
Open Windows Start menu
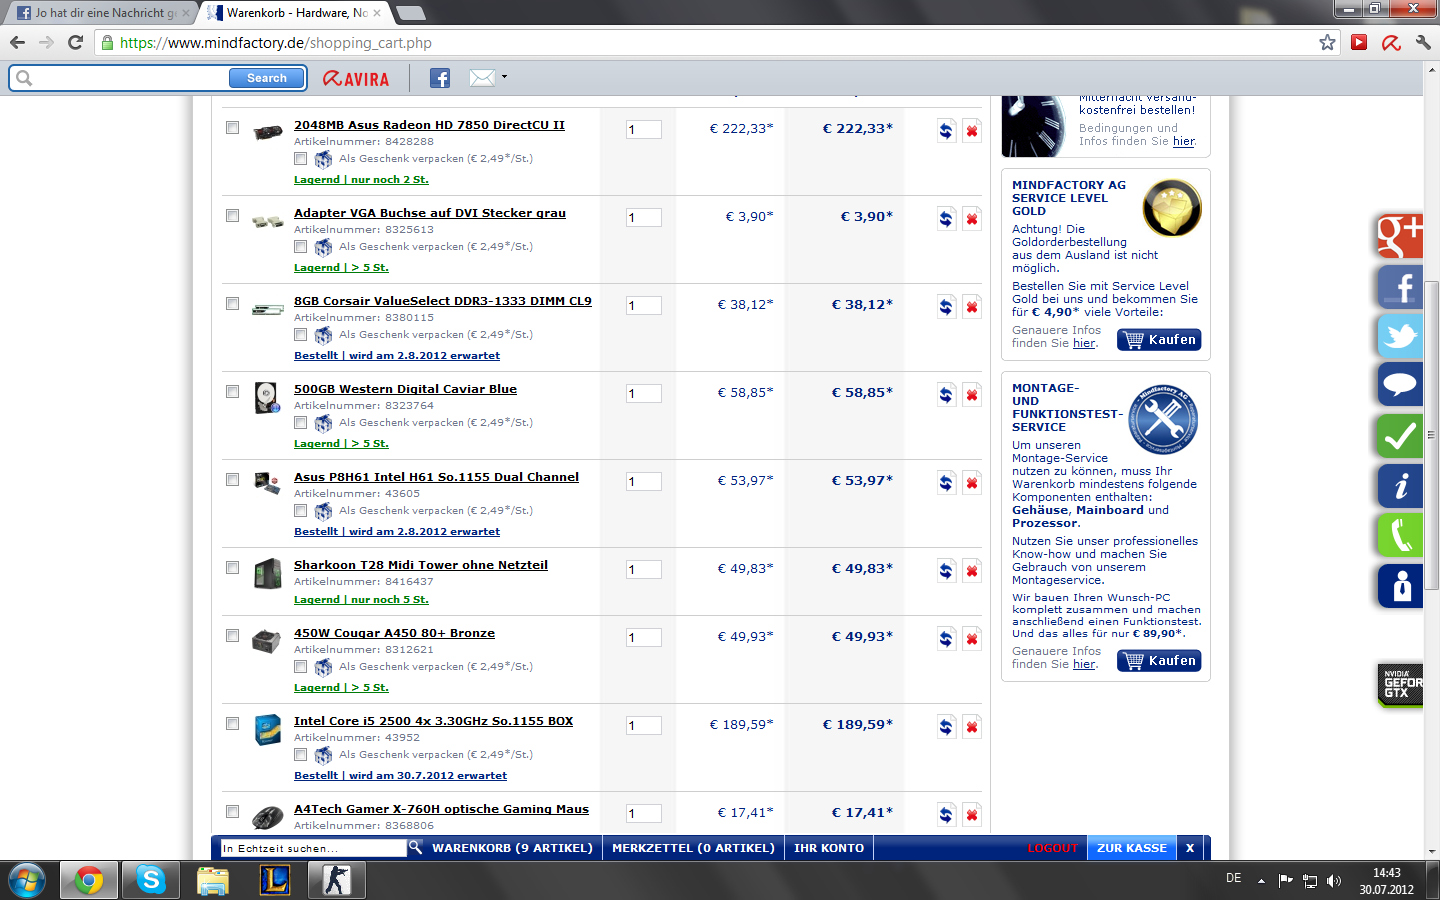26,880
